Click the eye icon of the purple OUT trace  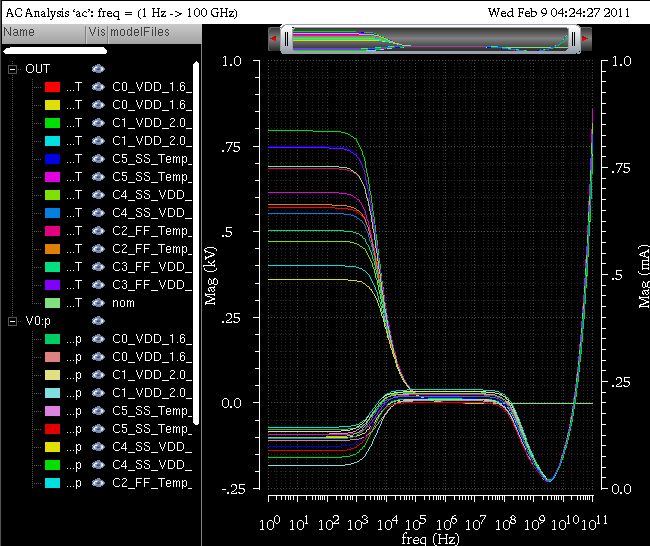(x=98, y=285)
